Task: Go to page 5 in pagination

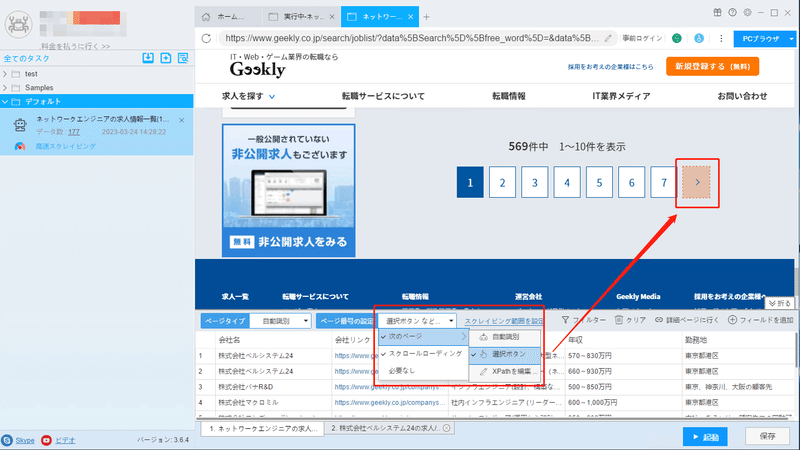Action: click(599, 182)
